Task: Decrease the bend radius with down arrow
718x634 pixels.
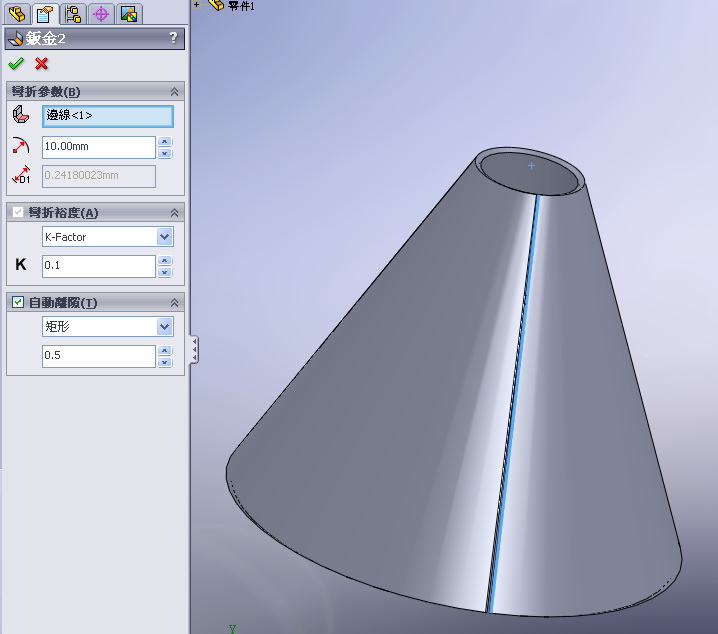Action: [165, 153]
